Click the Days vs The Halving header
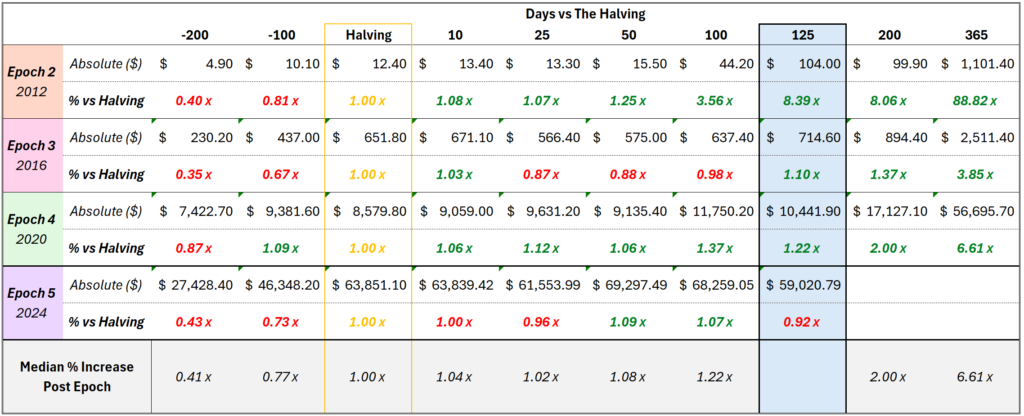The width and height of the screenshot is (1024, 416). click(x=587, y=13)
